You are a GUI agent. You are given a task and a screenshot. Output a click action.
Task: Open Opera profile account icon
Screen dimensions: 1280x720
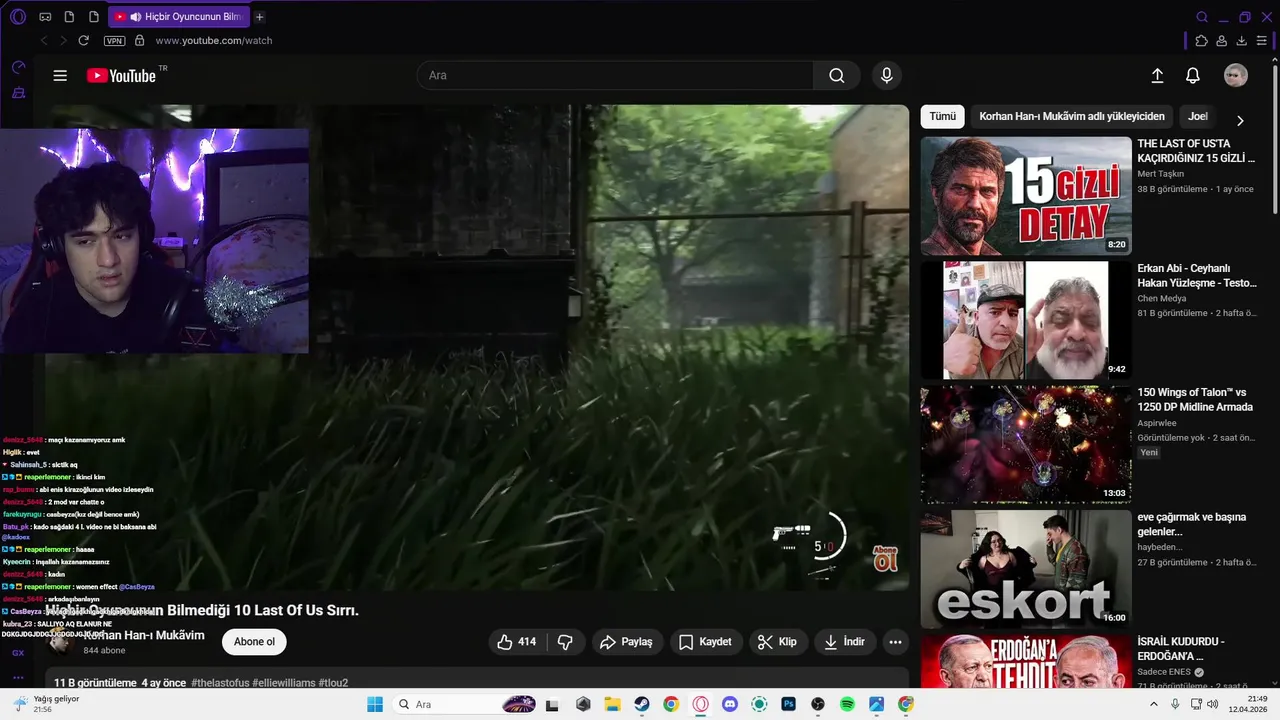click(1222, 41)
